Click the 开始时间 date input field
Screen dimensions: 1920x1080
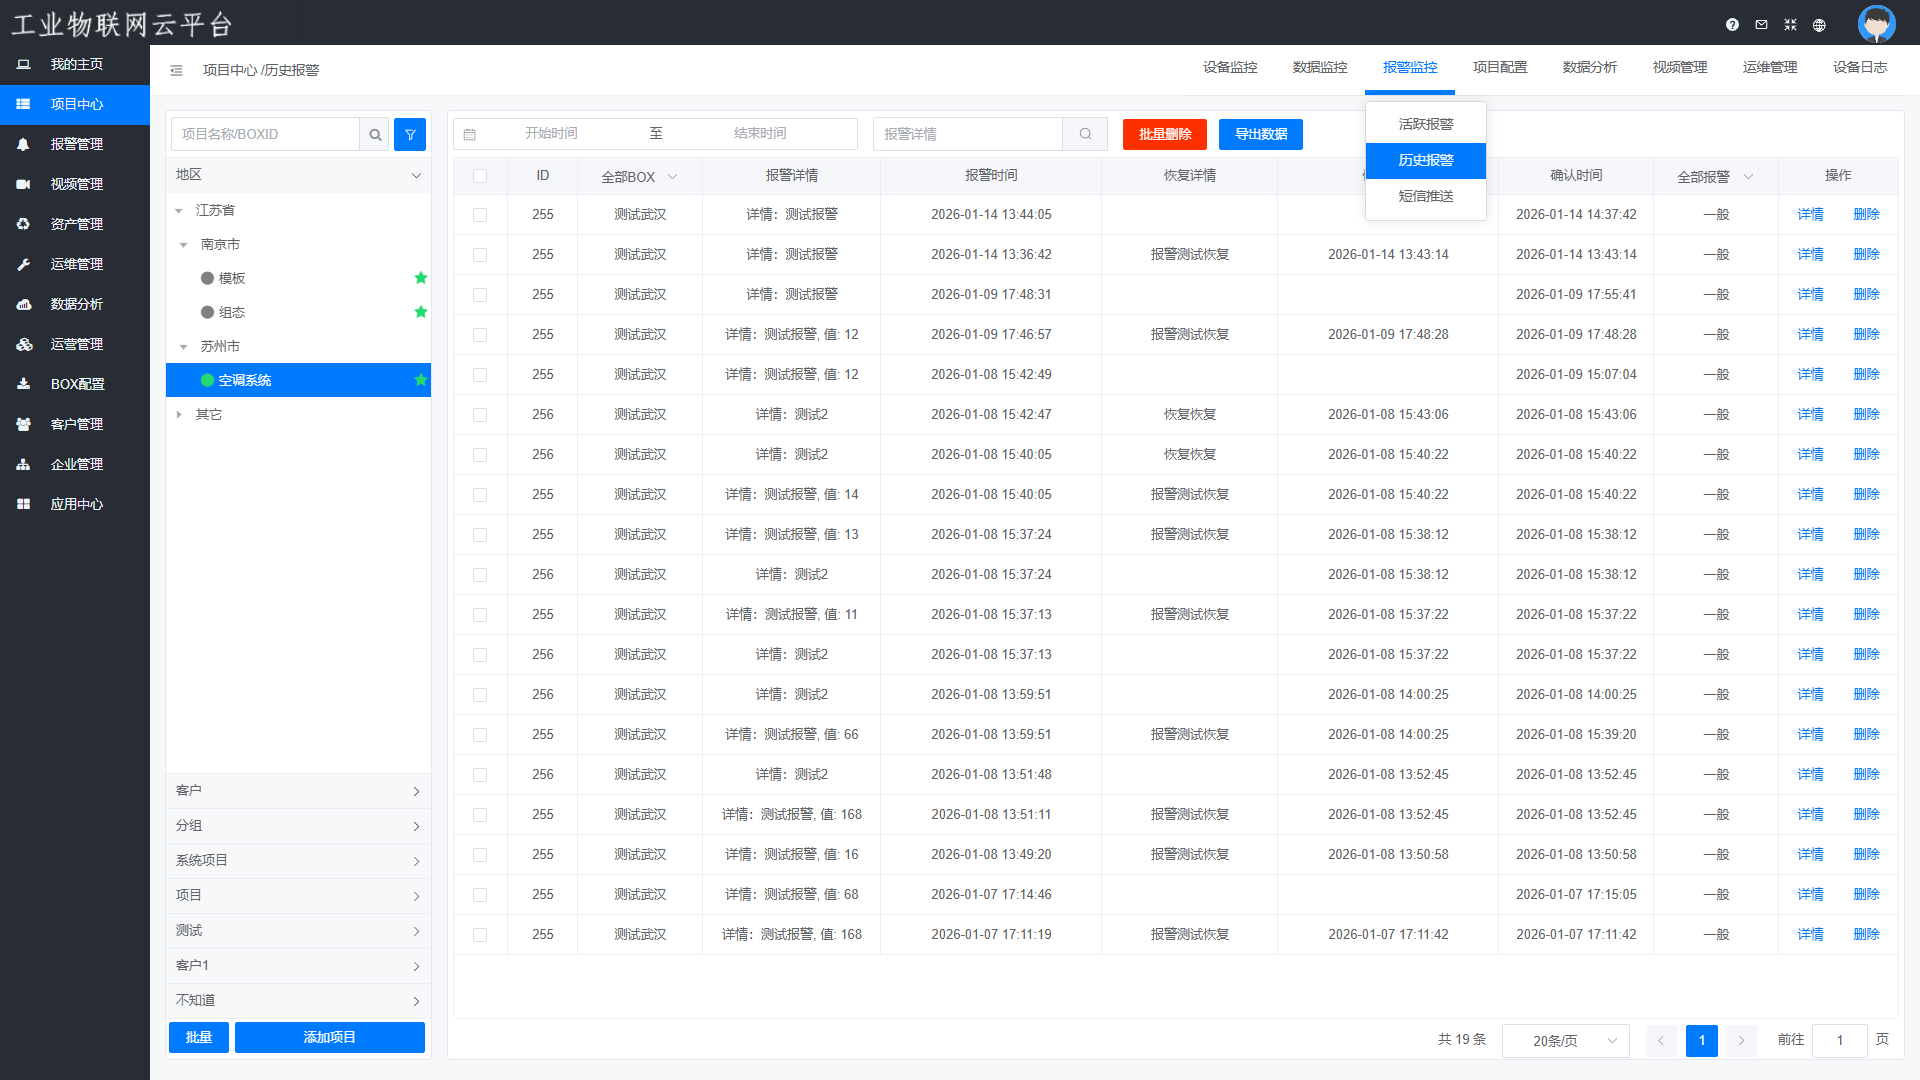coord(551,134)
